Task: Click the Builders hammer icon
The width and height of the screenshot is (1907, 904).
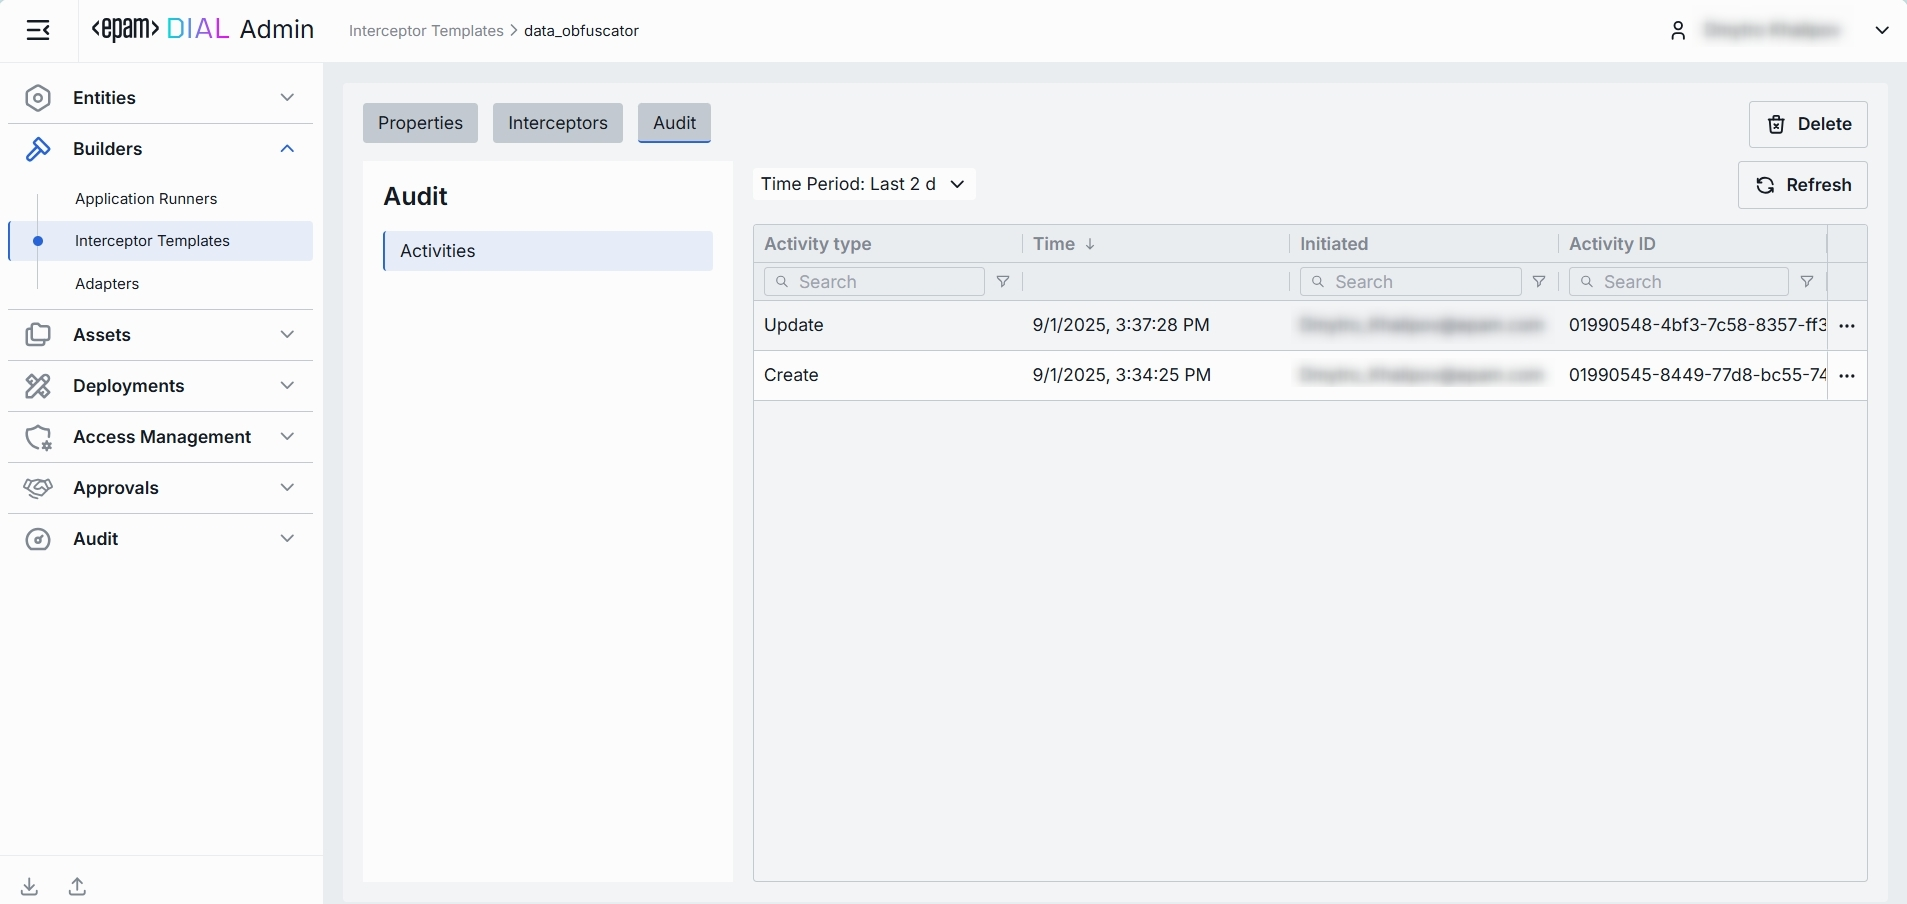Action: pyautogui.click(x=38, y=149)
